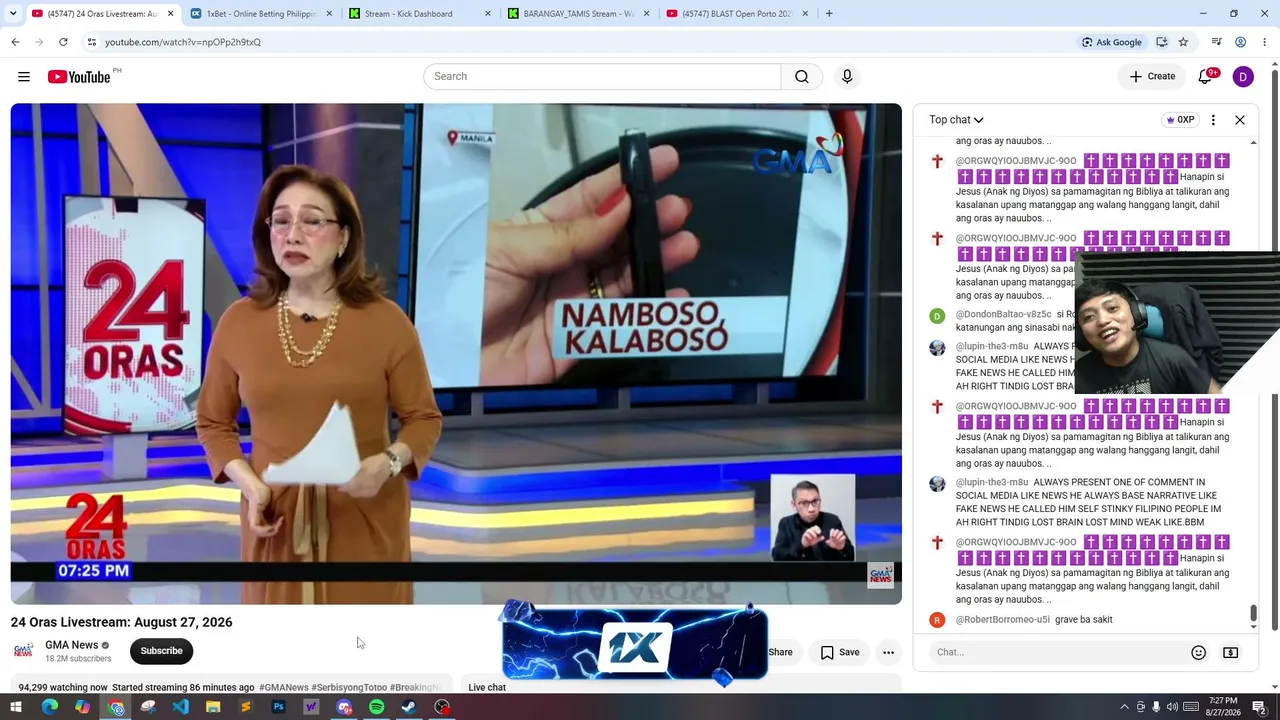Open the Super Chat purchase icon
Viewport: 1280px width, 720px height.
(1231, 652)
